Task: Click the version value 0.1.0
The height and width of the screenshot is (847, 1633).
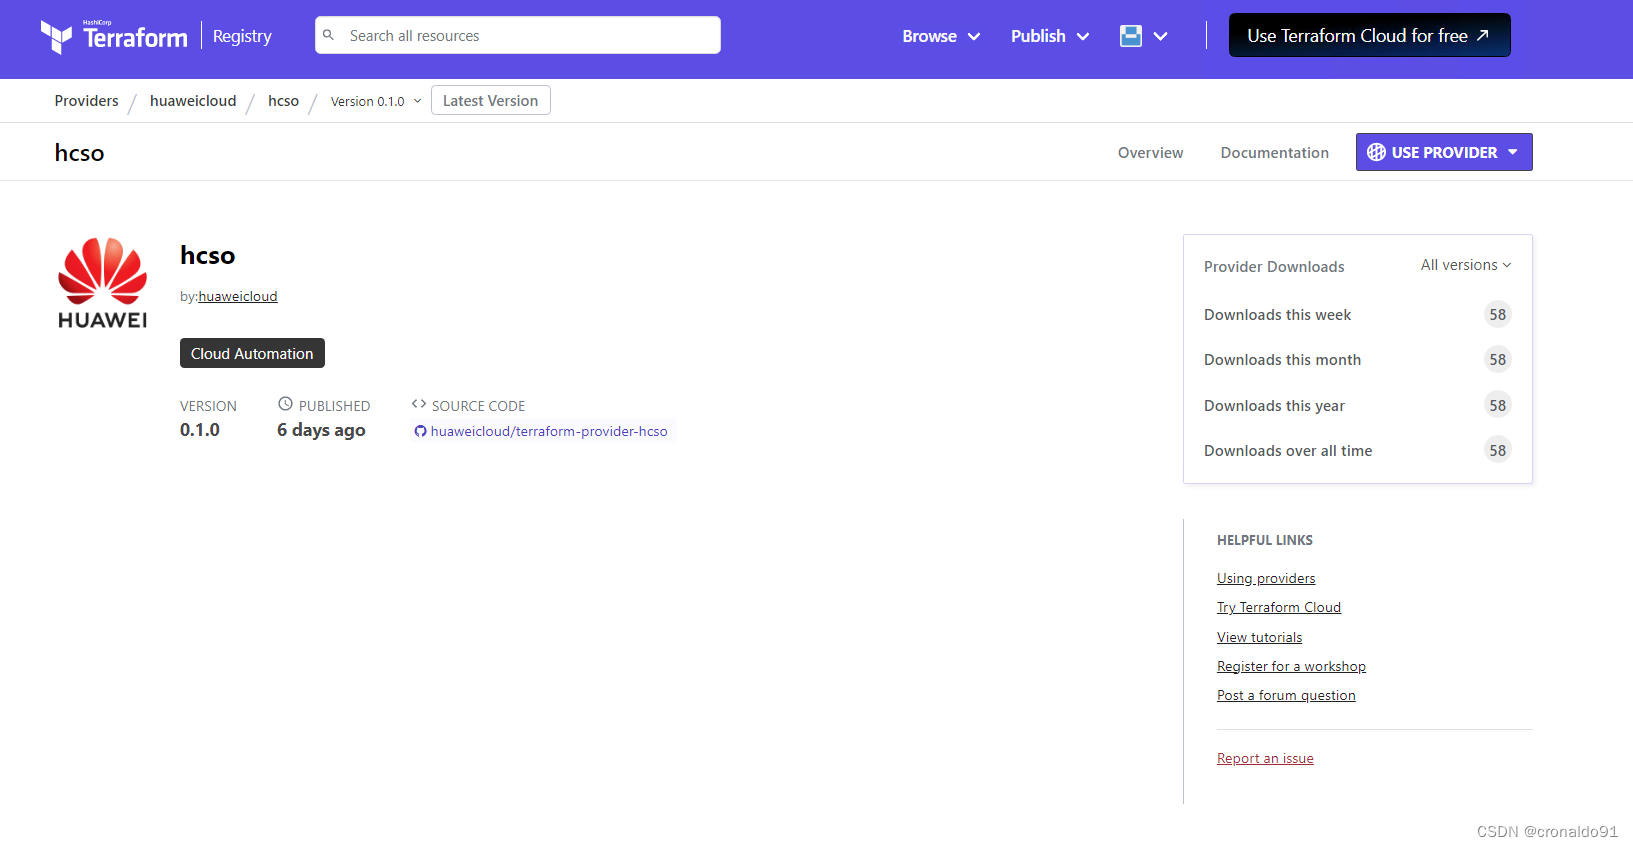Action: coord(200,430)
